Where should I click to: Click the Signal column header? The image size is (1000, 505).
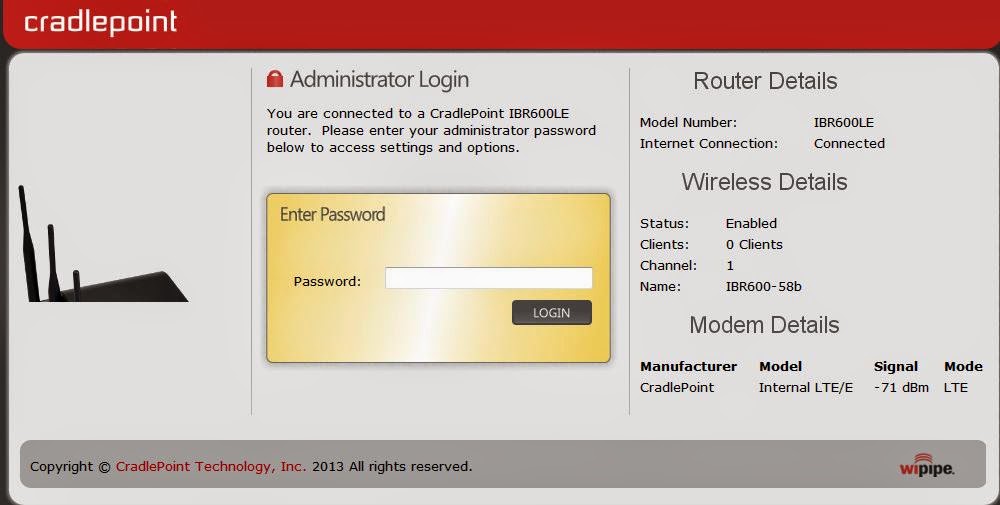pyautogui.click(x=895, y=367)
